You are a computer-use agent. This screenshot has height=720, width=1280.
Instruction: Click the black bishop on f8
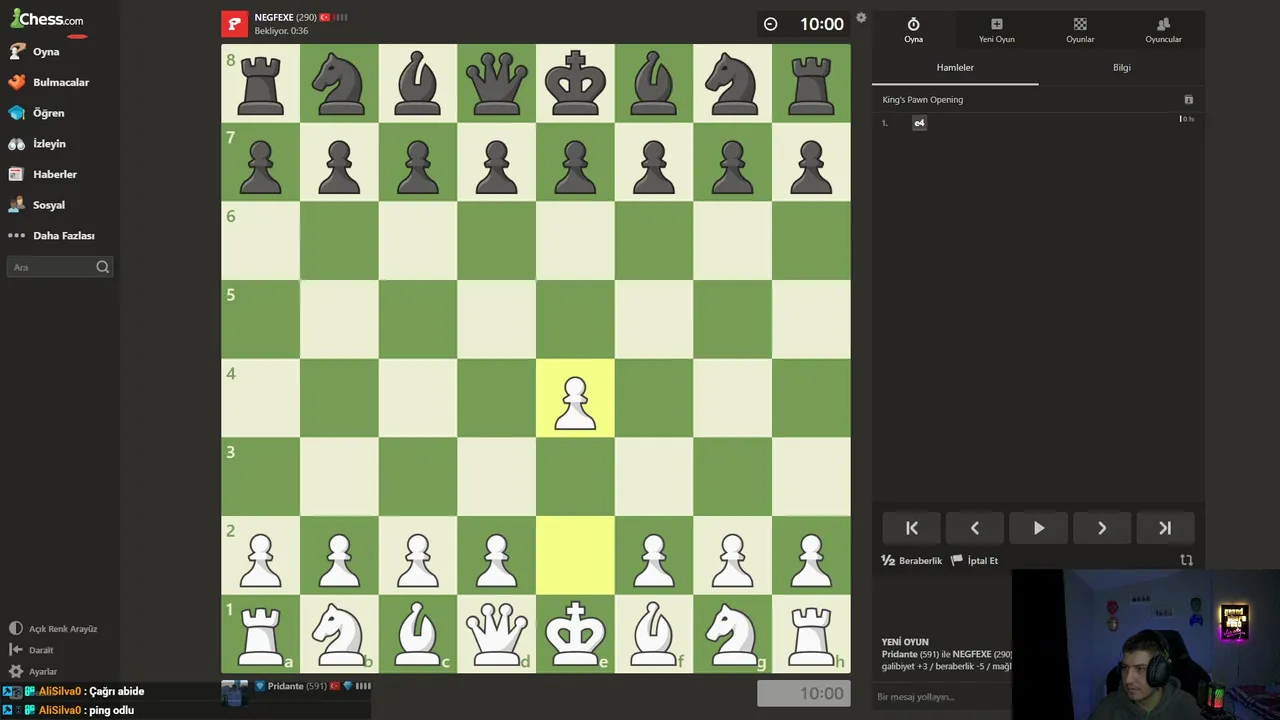click(654, 82)
